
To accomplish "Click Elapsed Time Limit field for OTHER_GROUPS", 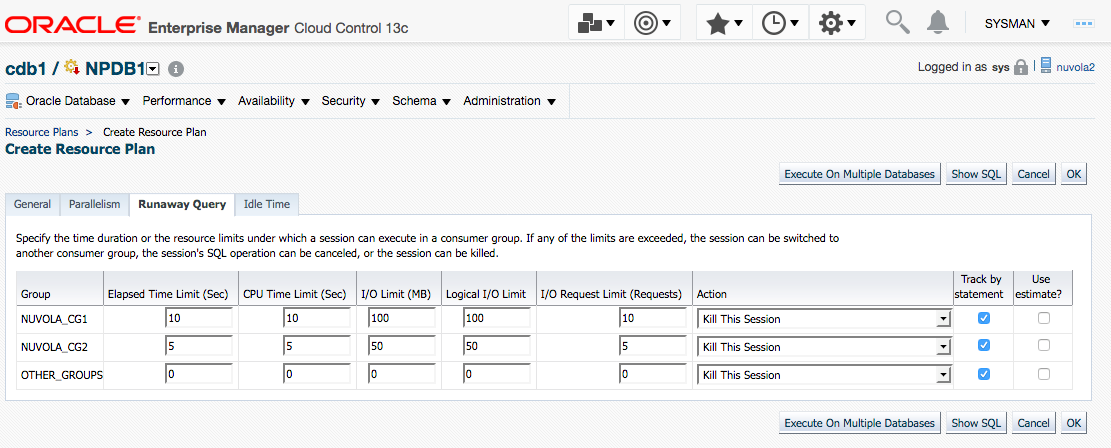I will click(x=198, y=375).
